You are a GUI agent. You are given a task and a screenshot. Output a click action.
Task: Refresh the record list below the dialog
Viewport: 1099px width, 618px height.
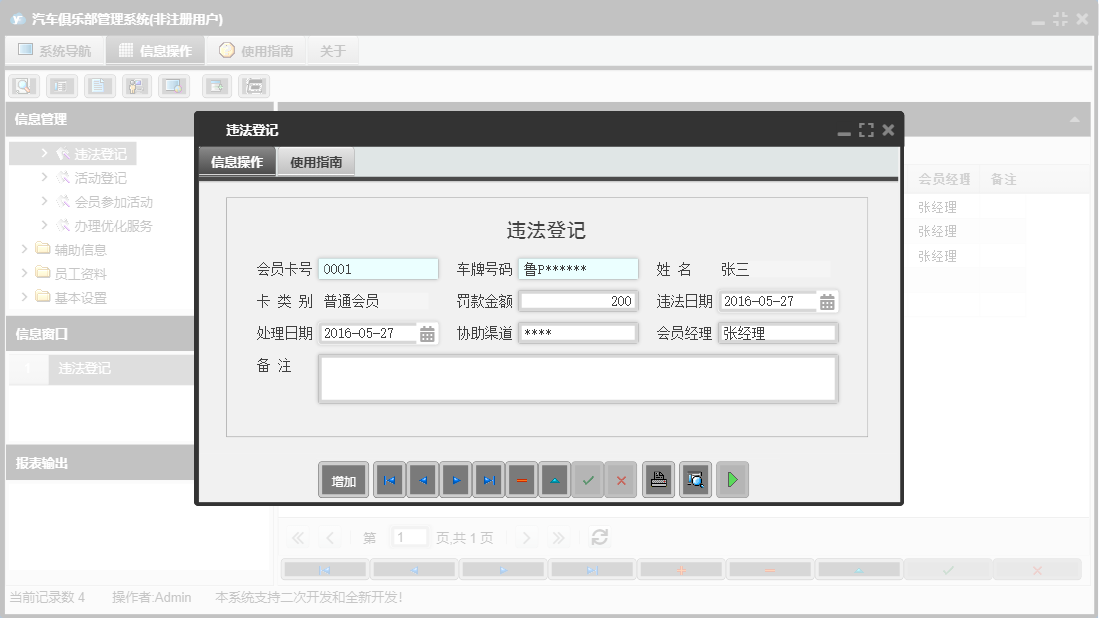(599, 537)
